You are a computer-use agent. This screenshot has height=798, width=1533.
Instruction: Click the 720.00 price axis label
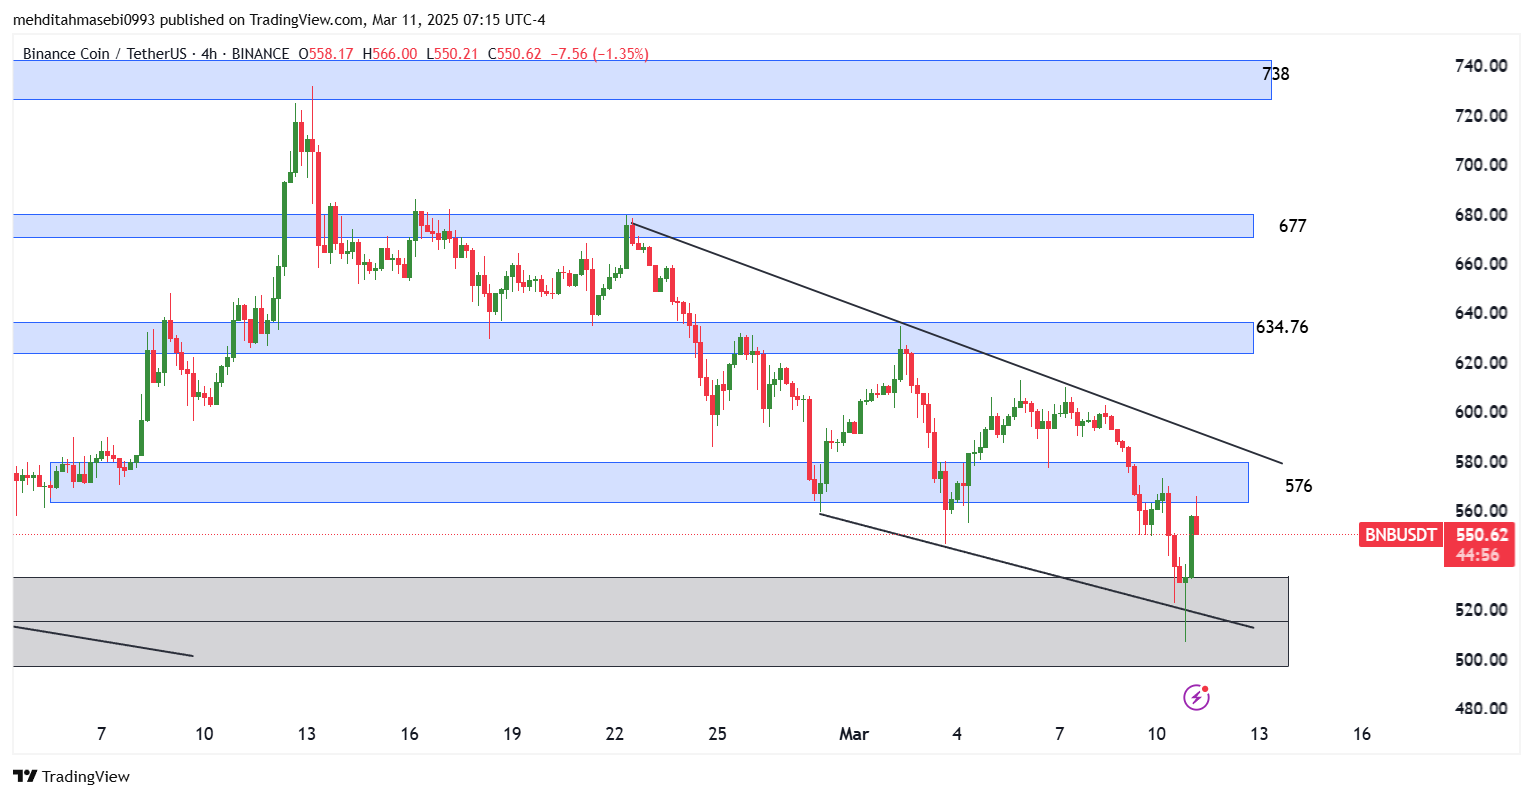[1481, 116]
